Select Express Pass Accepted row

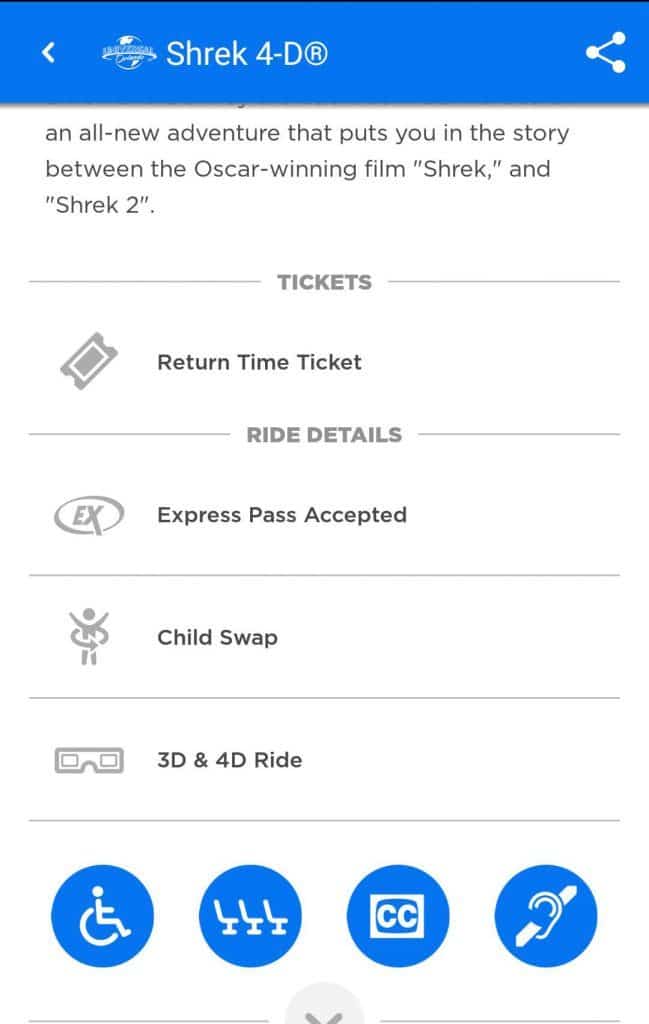point(324,515)
